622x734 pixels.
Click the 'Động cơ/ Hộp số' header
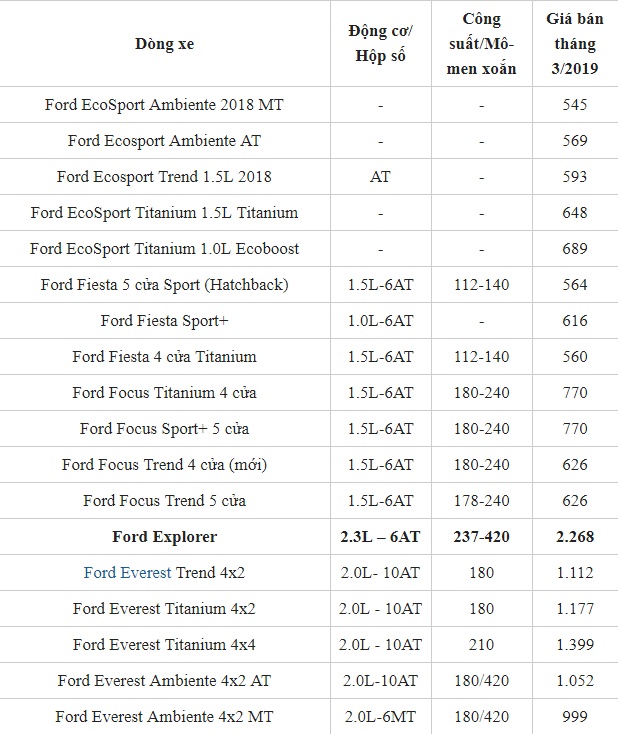tap(379, 44)
